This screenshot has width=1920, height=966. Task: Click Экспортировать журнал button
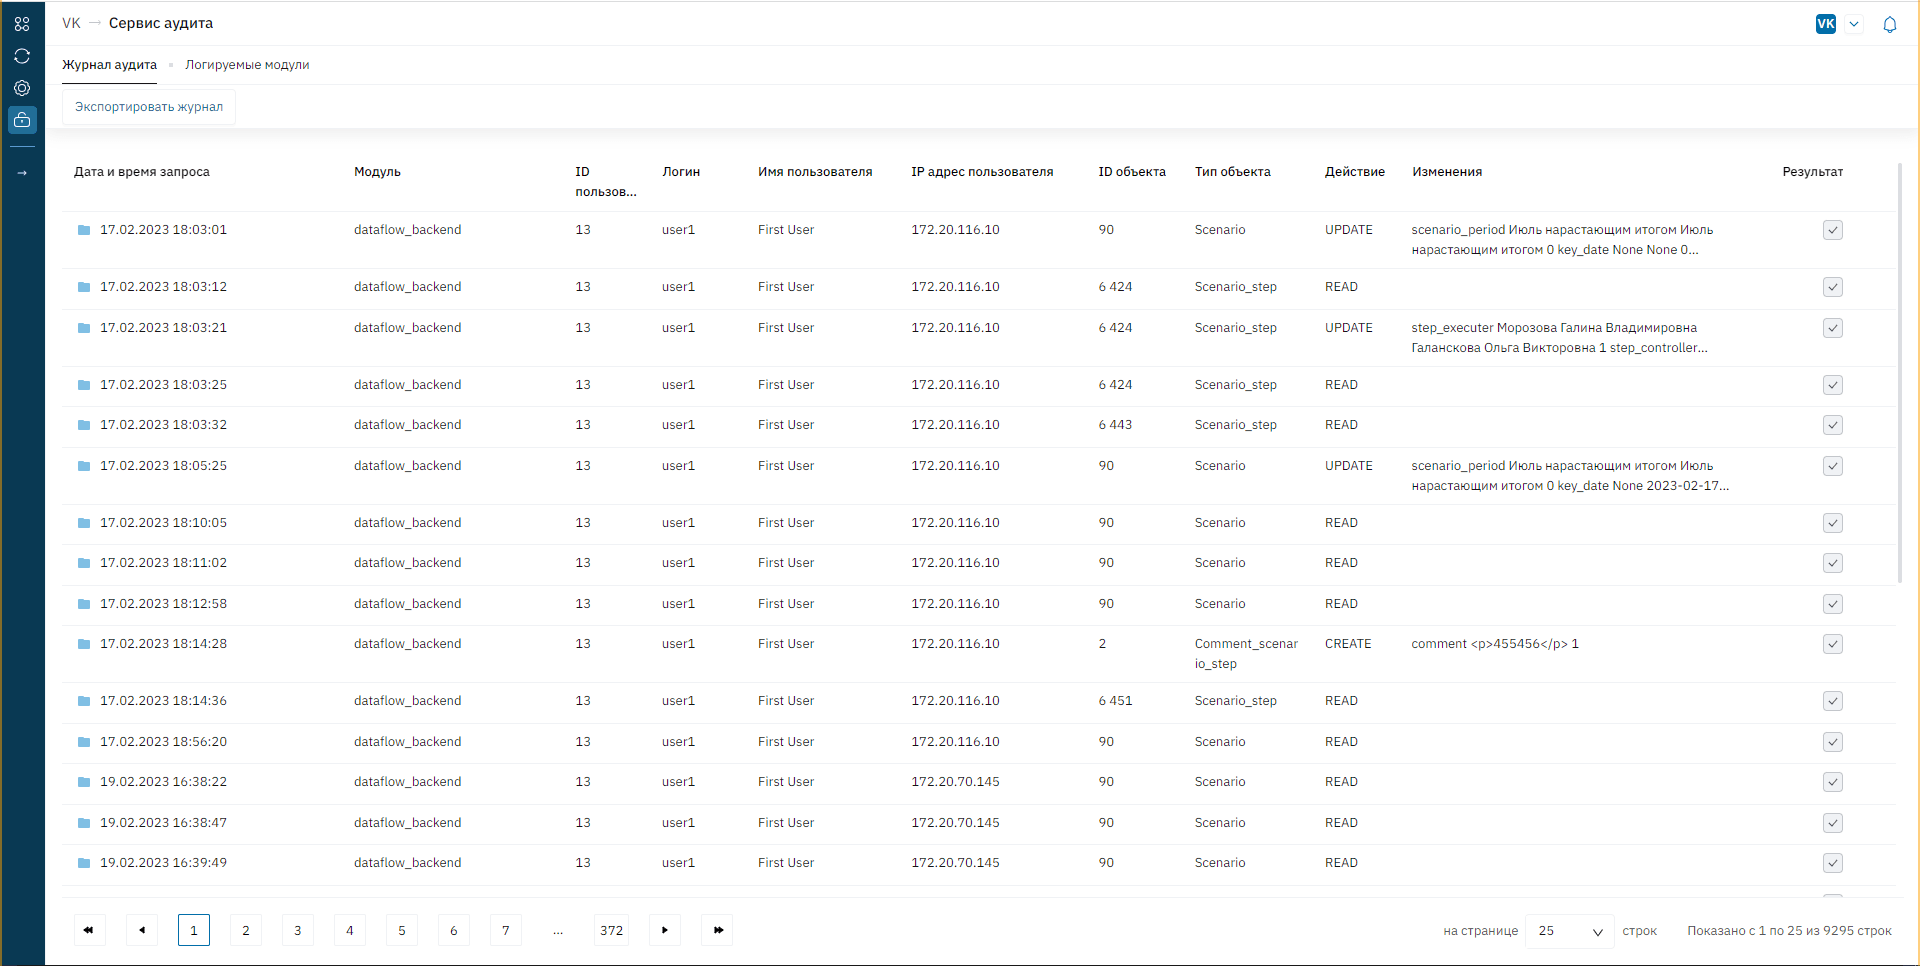(149, 107)
